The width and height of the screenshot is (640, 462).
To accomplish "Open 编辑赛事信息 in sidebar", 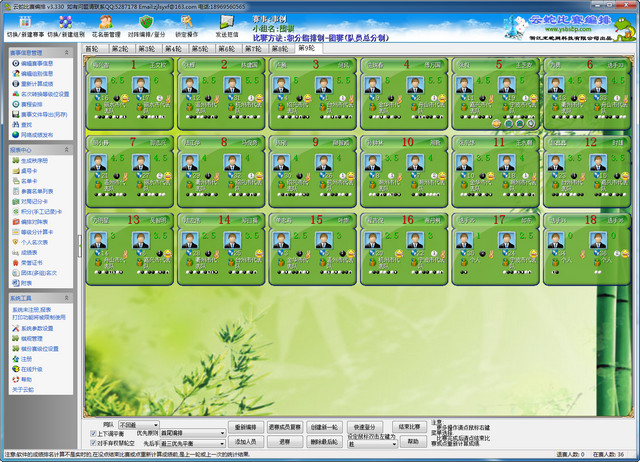I will pos(33,63).
